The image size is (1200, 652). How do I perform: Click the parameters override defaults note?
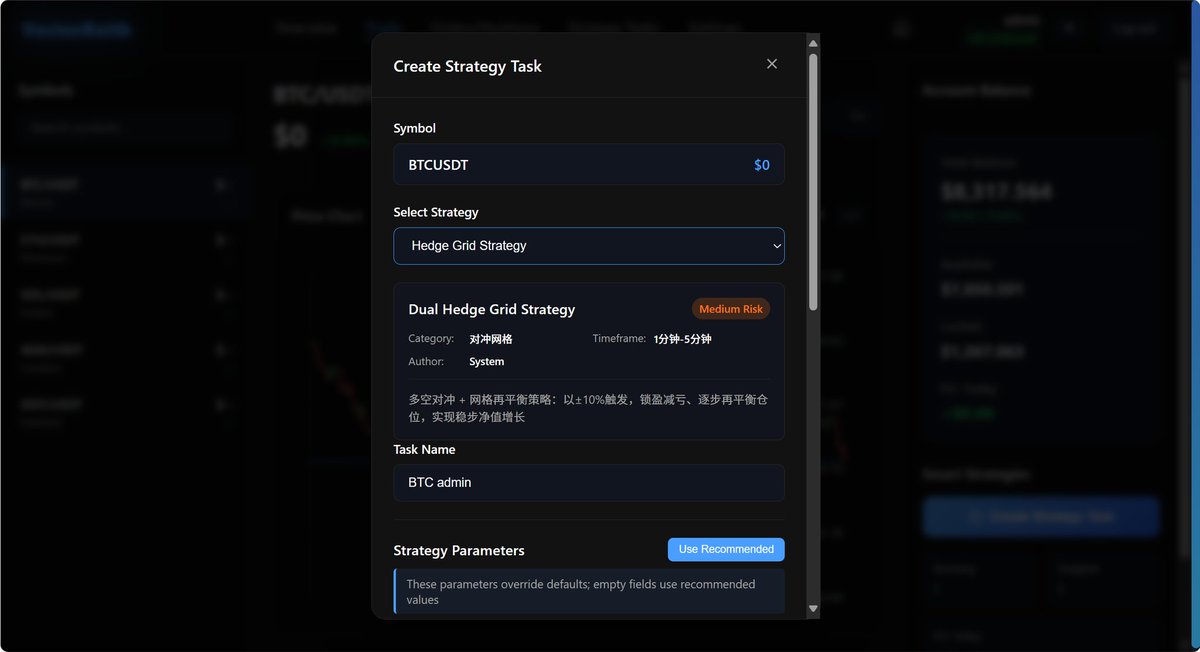pos(589,591)
